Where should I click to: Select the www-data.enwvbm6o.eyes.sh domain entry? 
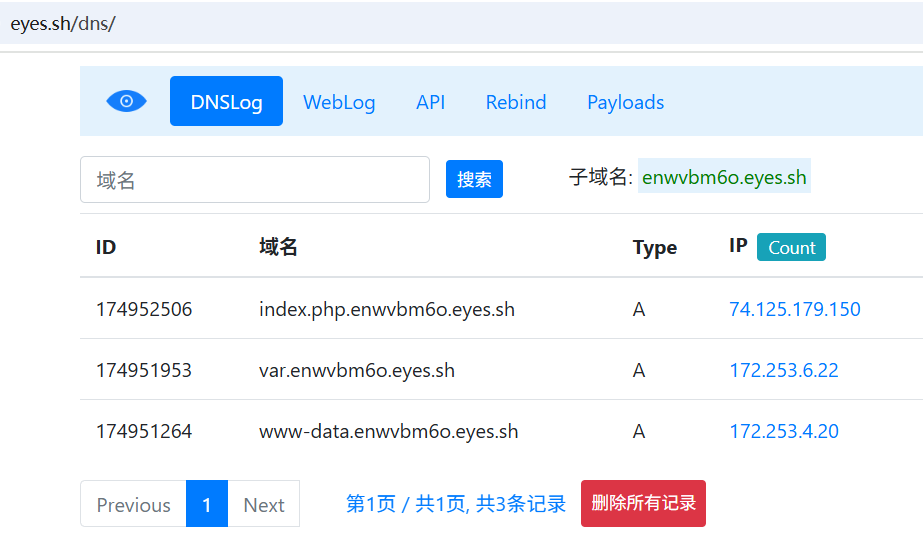click(388, 431)
